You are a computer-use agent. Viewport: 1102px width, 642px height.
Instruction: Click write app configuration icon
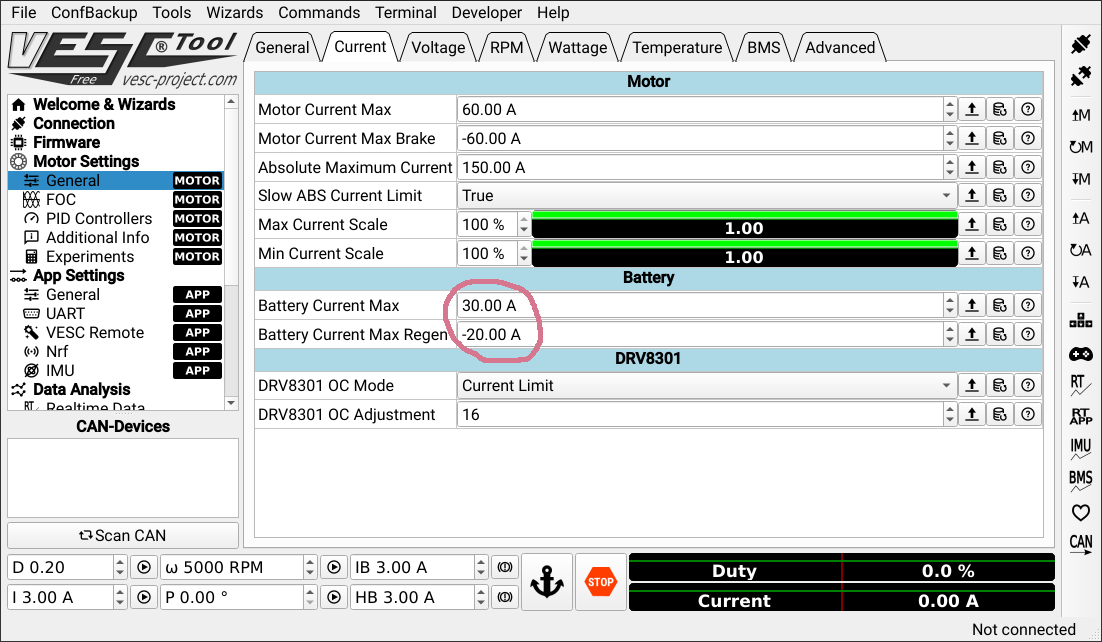click(x=1080, y=283)
